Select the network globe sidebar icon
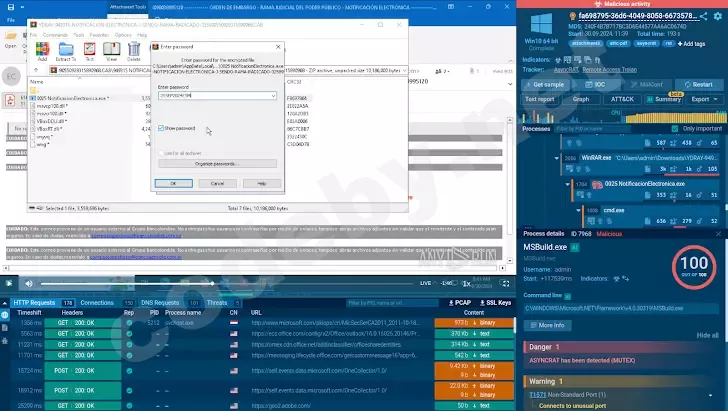Image resolution: width=728 pixels, height=411 pixels. point(5,315)
